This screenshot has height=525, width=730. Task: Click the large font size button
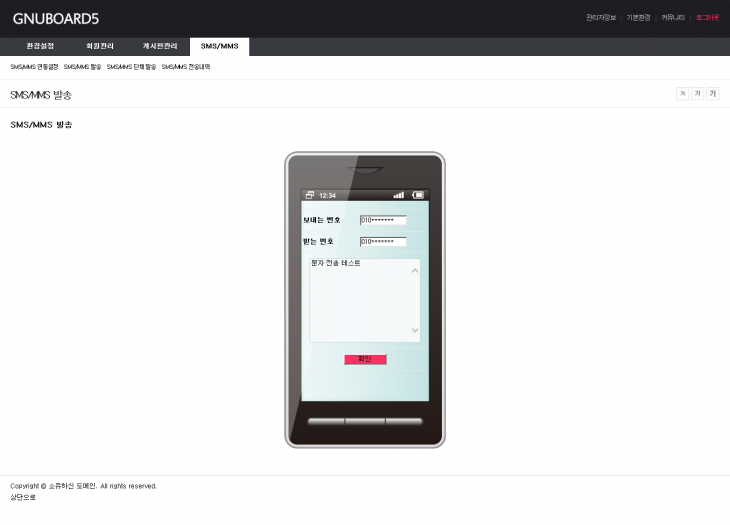click(x=712, y=94)
